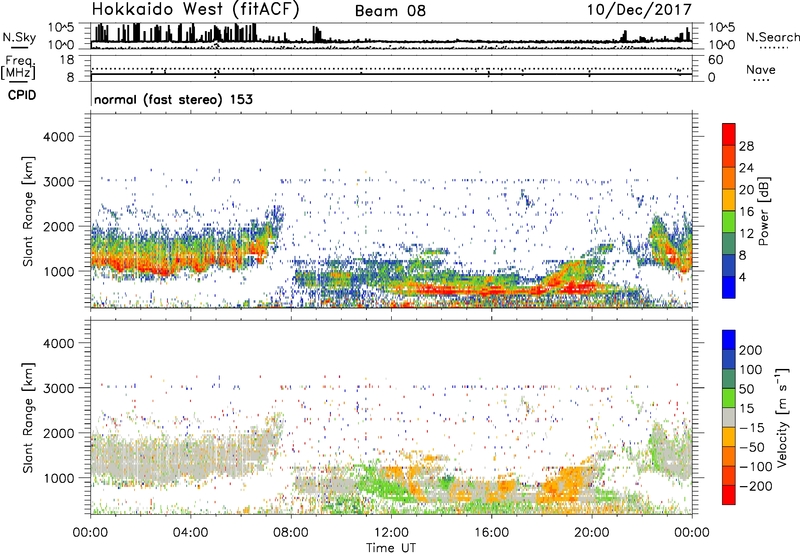Click the 'Hokkaido West (fitACF)' title

[195, 9]
